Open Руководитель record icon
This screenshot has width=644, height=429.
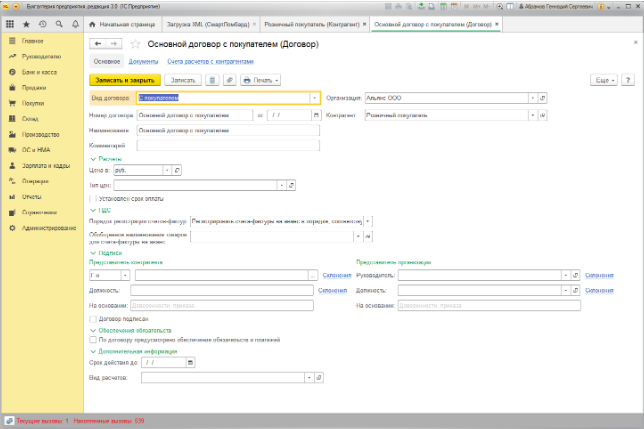pos(575,275)
